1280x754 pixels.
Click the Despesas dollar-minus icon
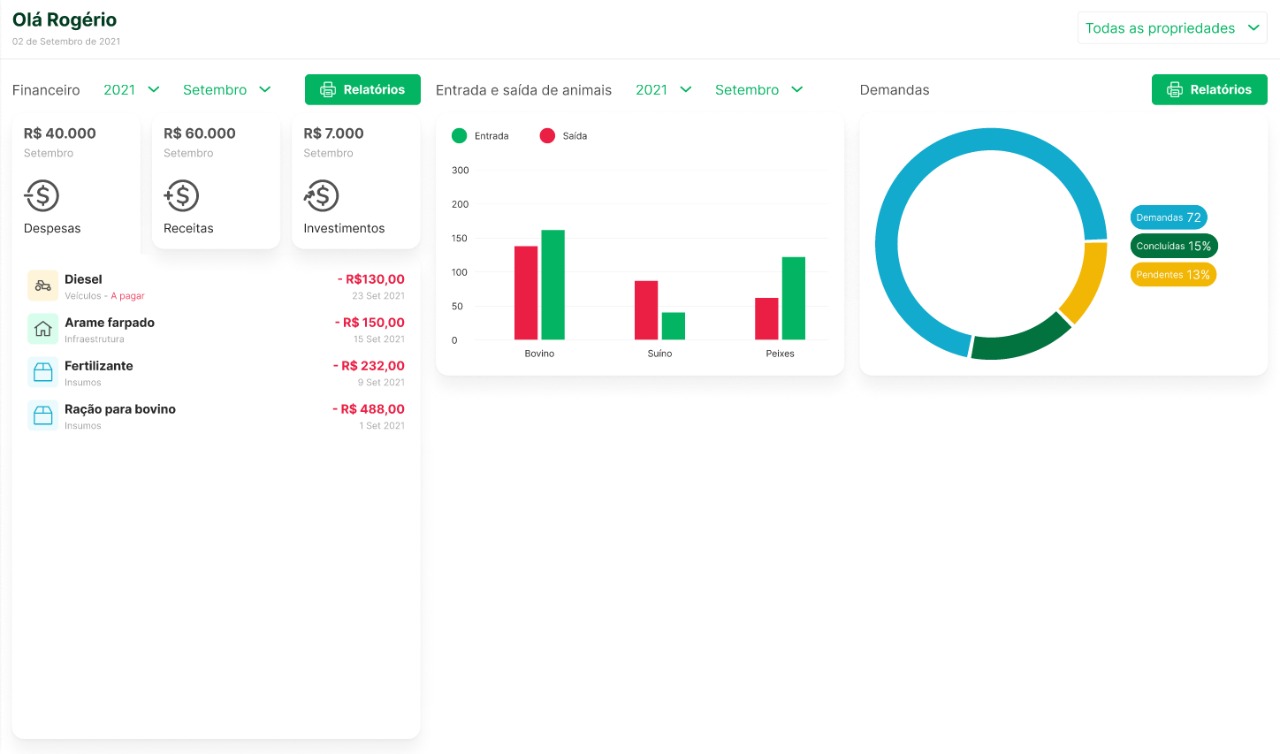point(42,195)
